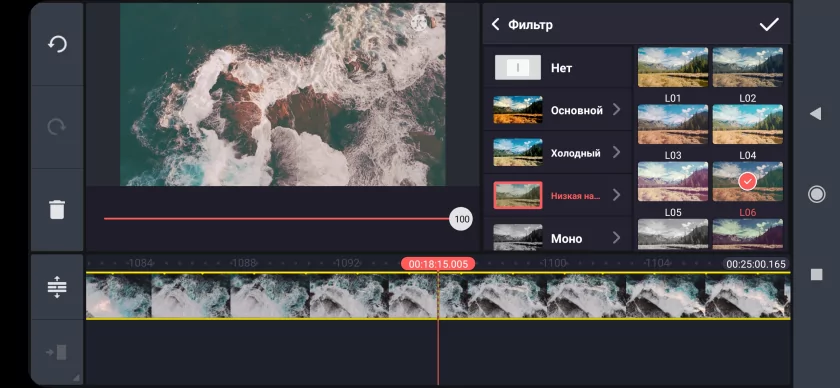The width and height of the screenshot is (840, 388).
Task: Tap the expand timeline tracks icon
Action: pos(57,287)
